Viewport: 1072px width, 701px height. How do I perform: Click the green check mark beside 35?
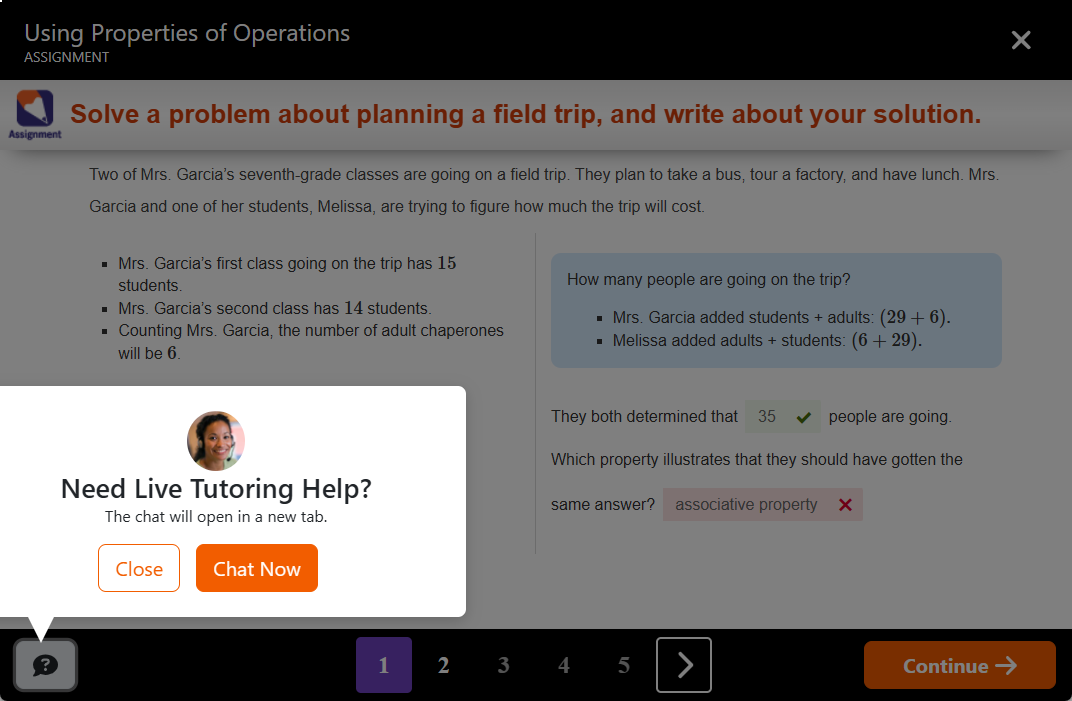click(x=804, y=417)
